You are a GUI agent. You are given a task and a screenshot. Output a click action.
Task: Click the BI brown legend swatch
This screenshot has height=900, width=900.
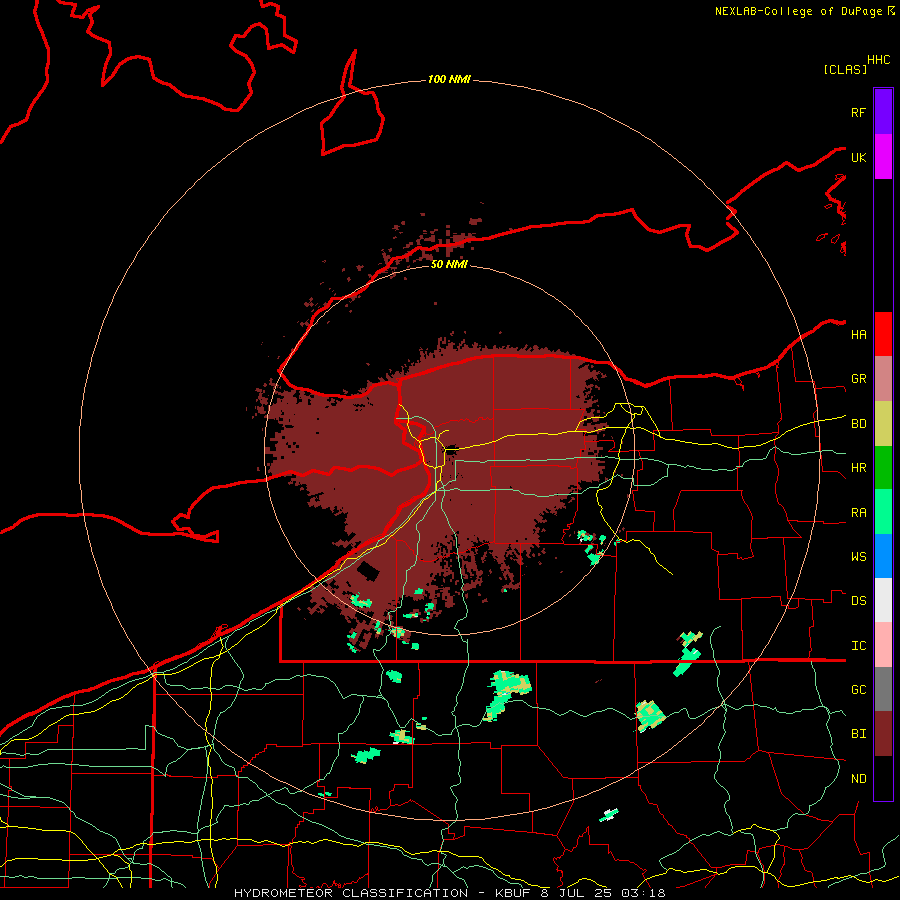point(883,734)
